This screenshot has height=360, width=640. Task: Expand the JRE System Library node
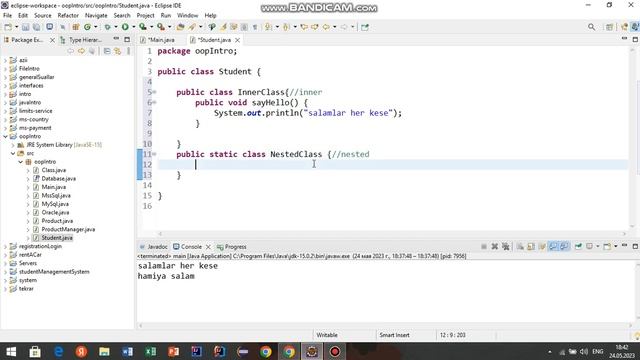13,145
